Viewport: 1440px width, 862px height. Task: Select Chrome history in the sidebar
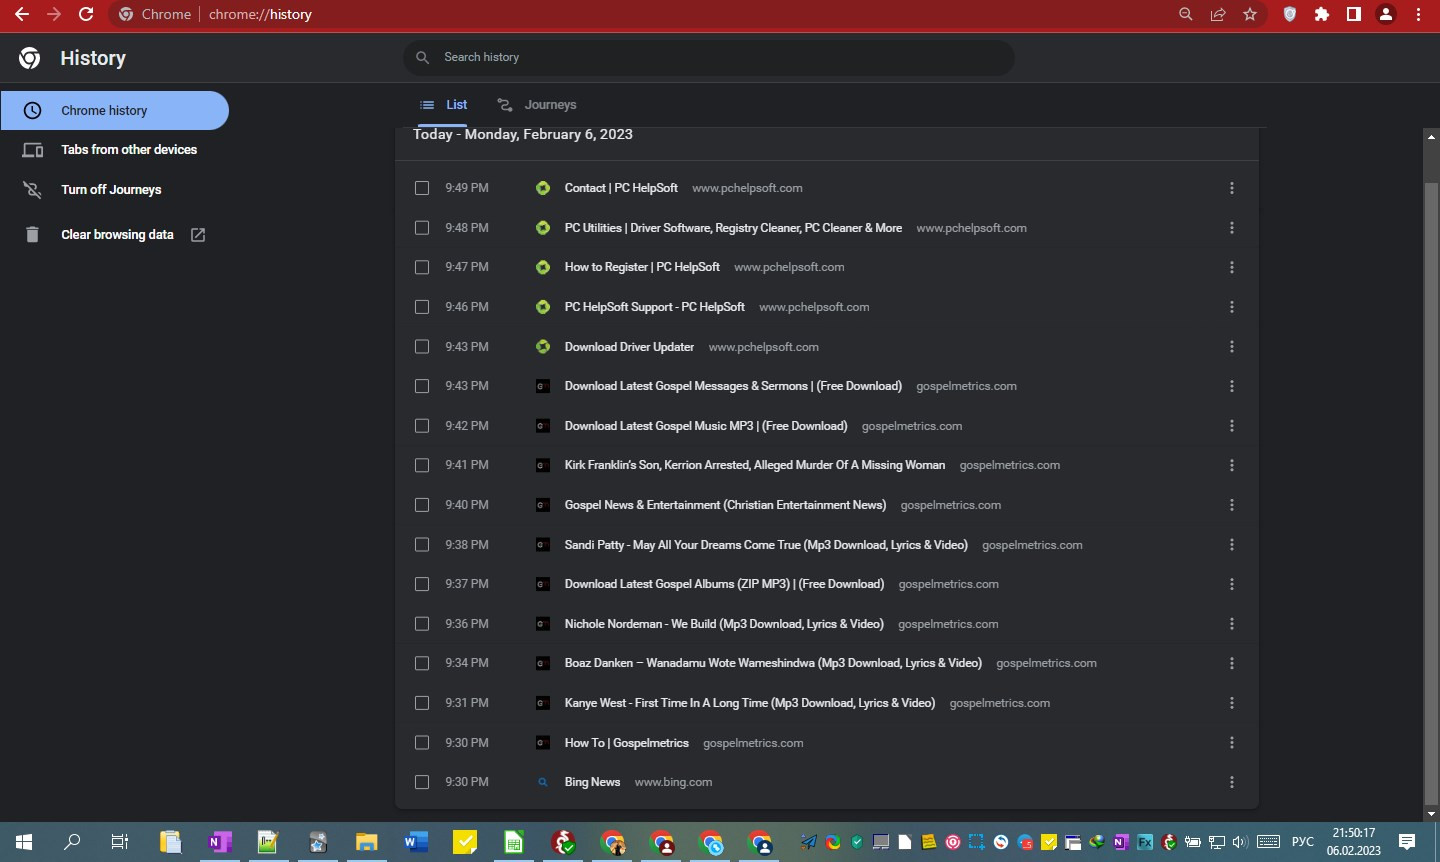114,110
